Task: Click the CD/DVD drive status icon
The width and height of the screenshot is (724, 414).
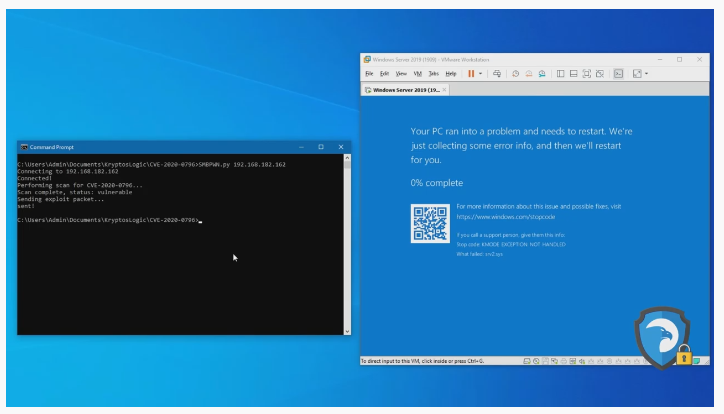Action: (536, 361)
